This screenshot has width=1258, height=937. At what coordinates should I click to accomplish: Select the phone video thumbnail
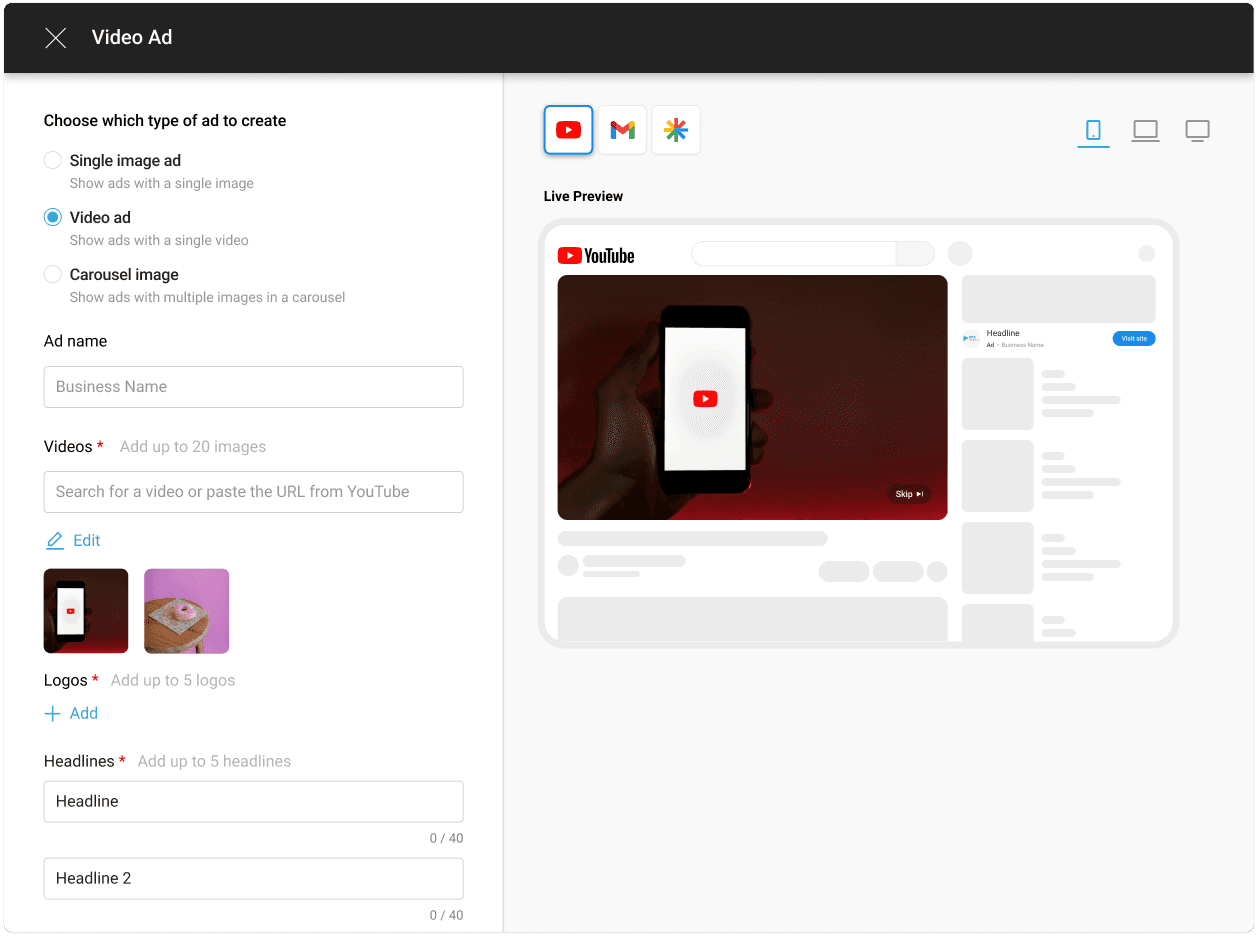tap(86, 611)
